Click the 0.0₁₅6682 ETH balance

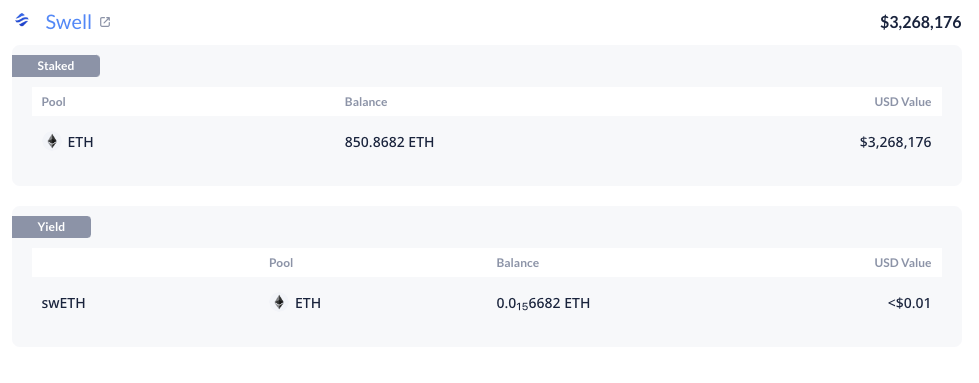coord(543,304)
